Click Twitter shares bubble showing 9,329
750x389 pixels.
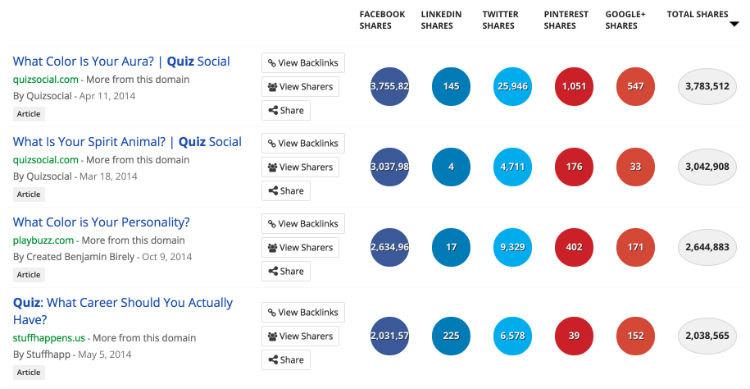pyautogui.click(x=512, y=247)
